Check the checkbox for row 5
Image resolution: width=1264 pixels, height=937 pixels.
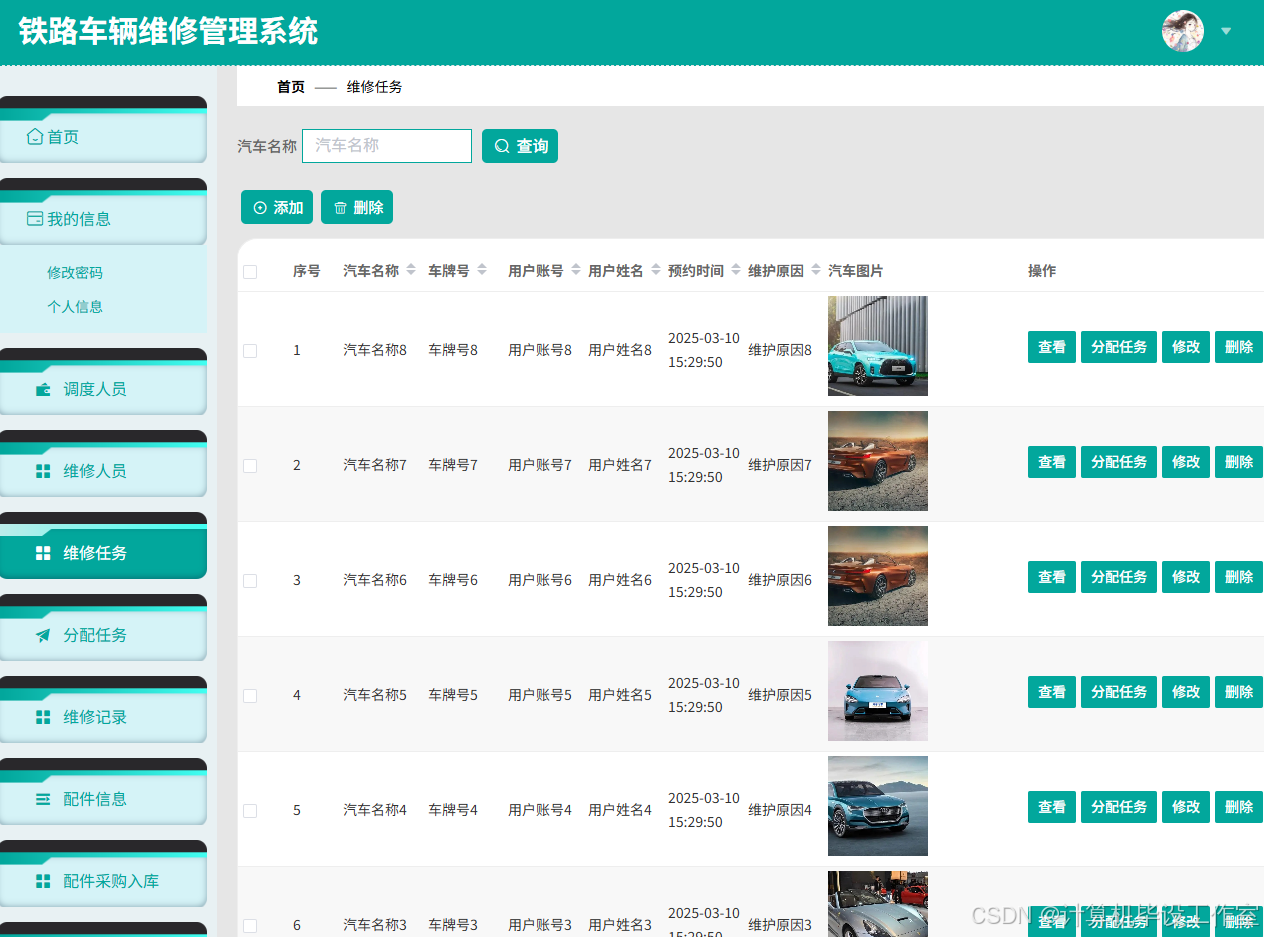250,811
